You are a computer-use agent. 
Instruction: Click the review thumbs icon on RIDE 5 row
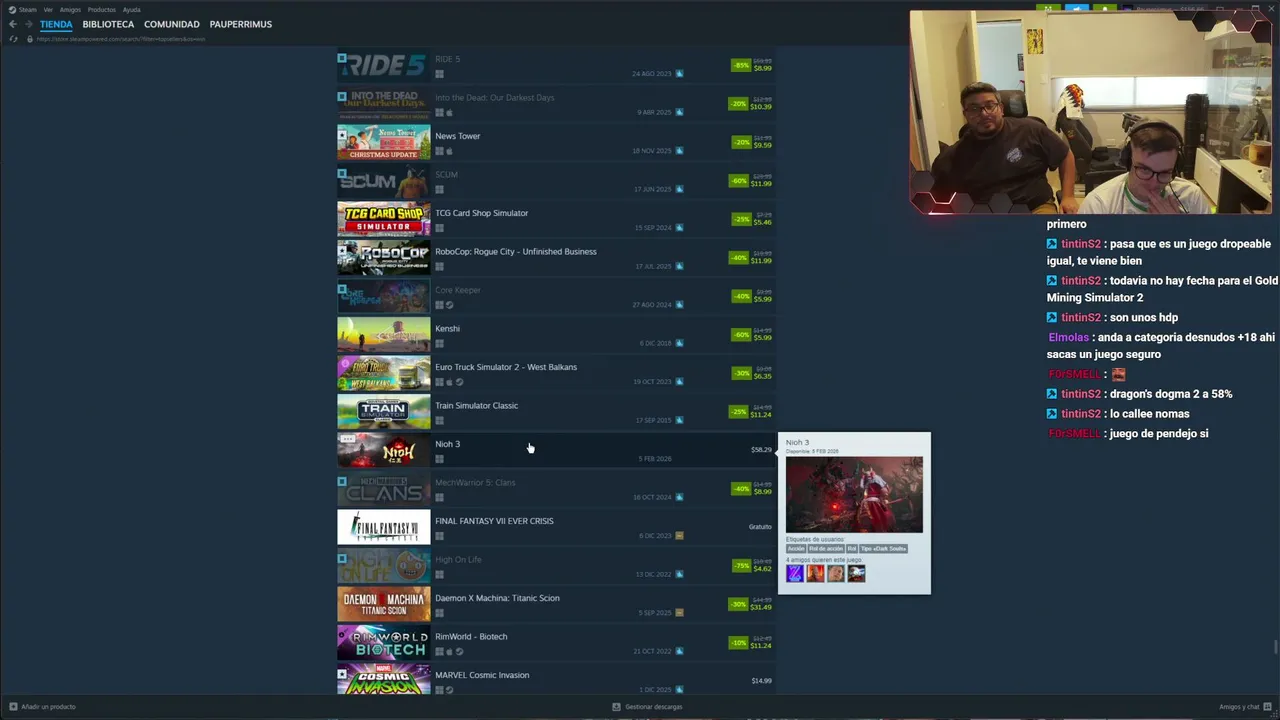click(x=679, y=74)
